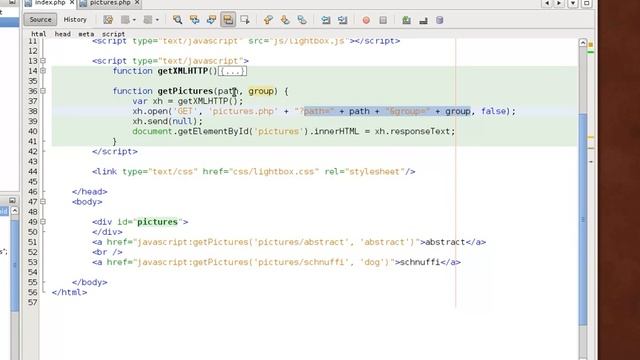
Task: Click left panel scrollbar up arrow
Action: coord(14,211)
